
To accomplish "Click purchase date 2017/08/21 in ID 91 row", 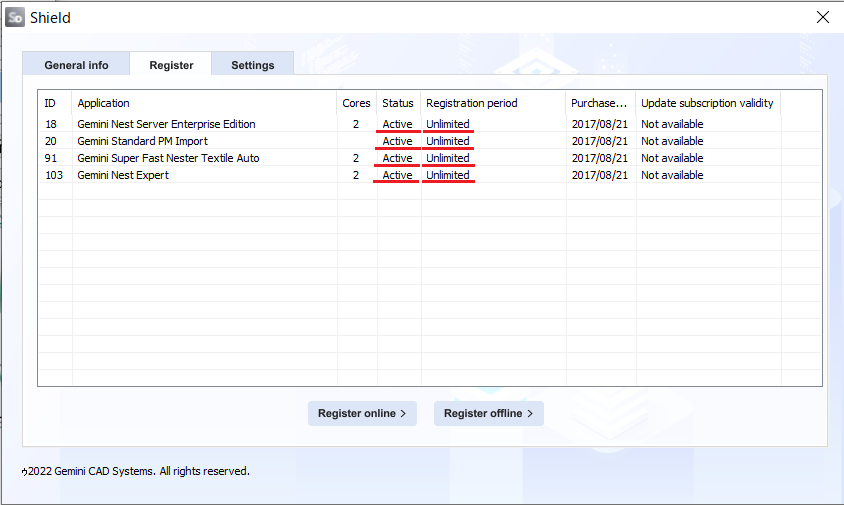I will 600,158.
